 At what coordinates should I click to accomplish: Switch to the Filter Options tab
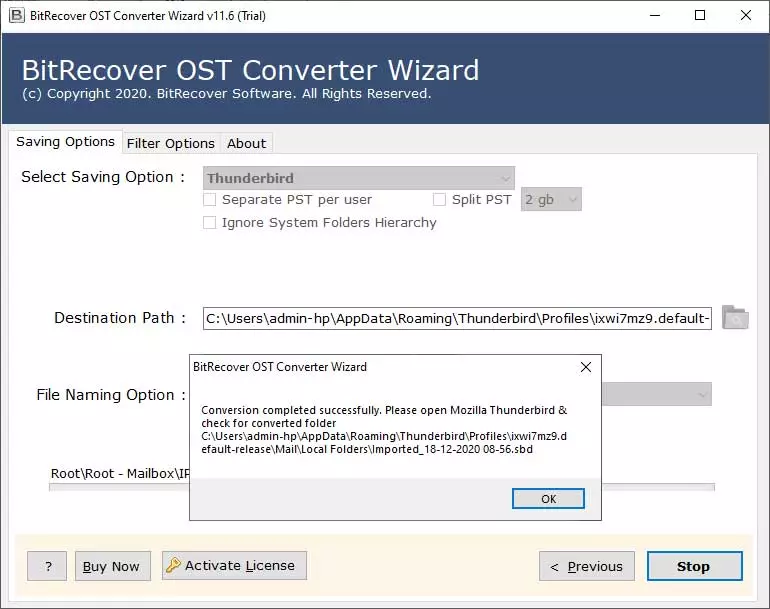pyautogui.click(x=170, y=143)
